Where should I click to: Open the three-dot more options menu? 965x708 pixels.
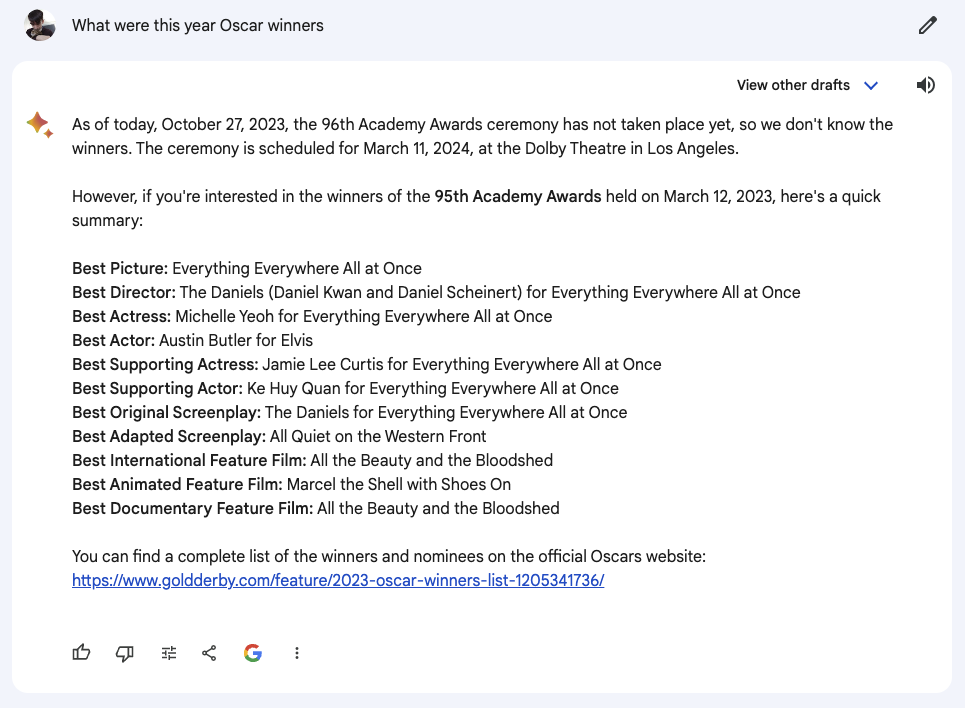click(297, 653)
